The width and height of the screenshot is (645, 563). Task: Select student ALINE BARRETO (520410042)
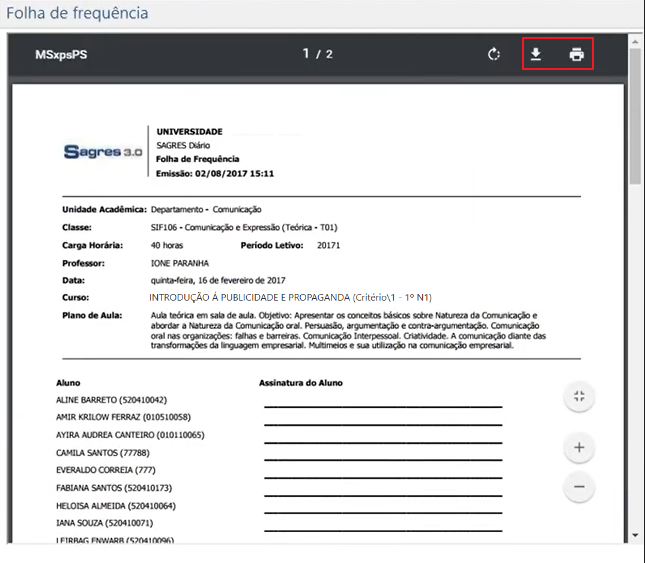coord(111,400)
